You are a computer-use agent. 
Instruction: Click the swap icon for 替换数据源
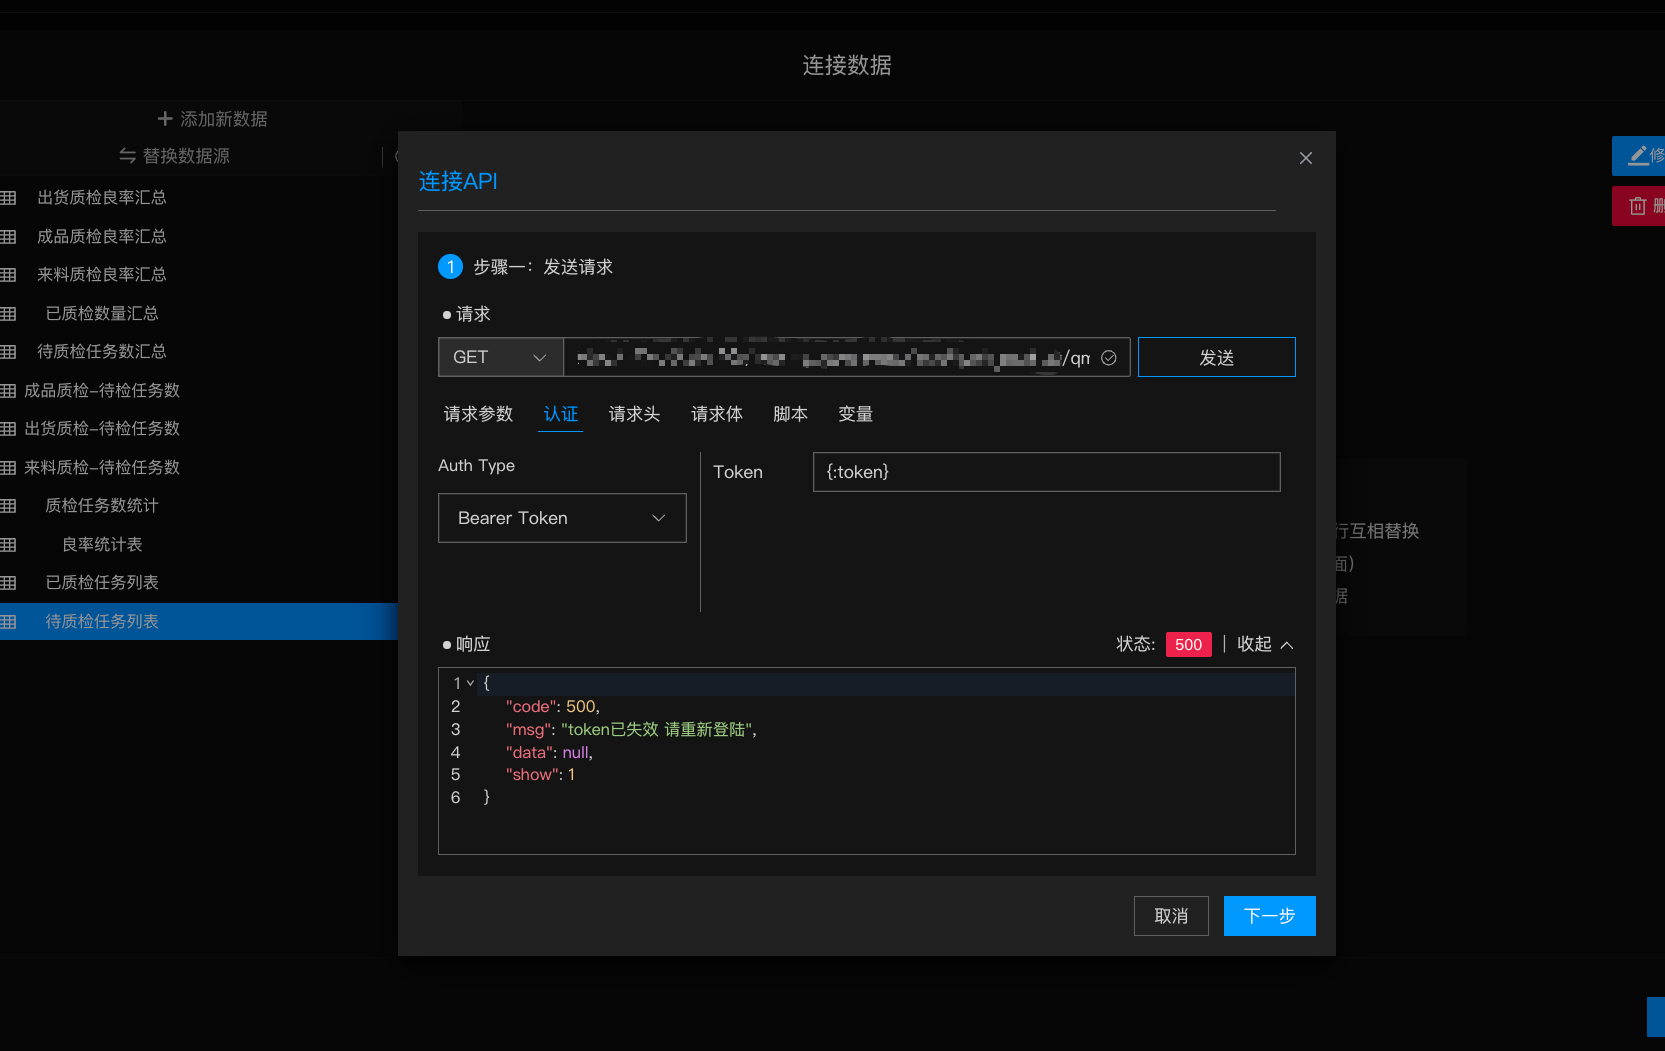(x=127, y=156)
